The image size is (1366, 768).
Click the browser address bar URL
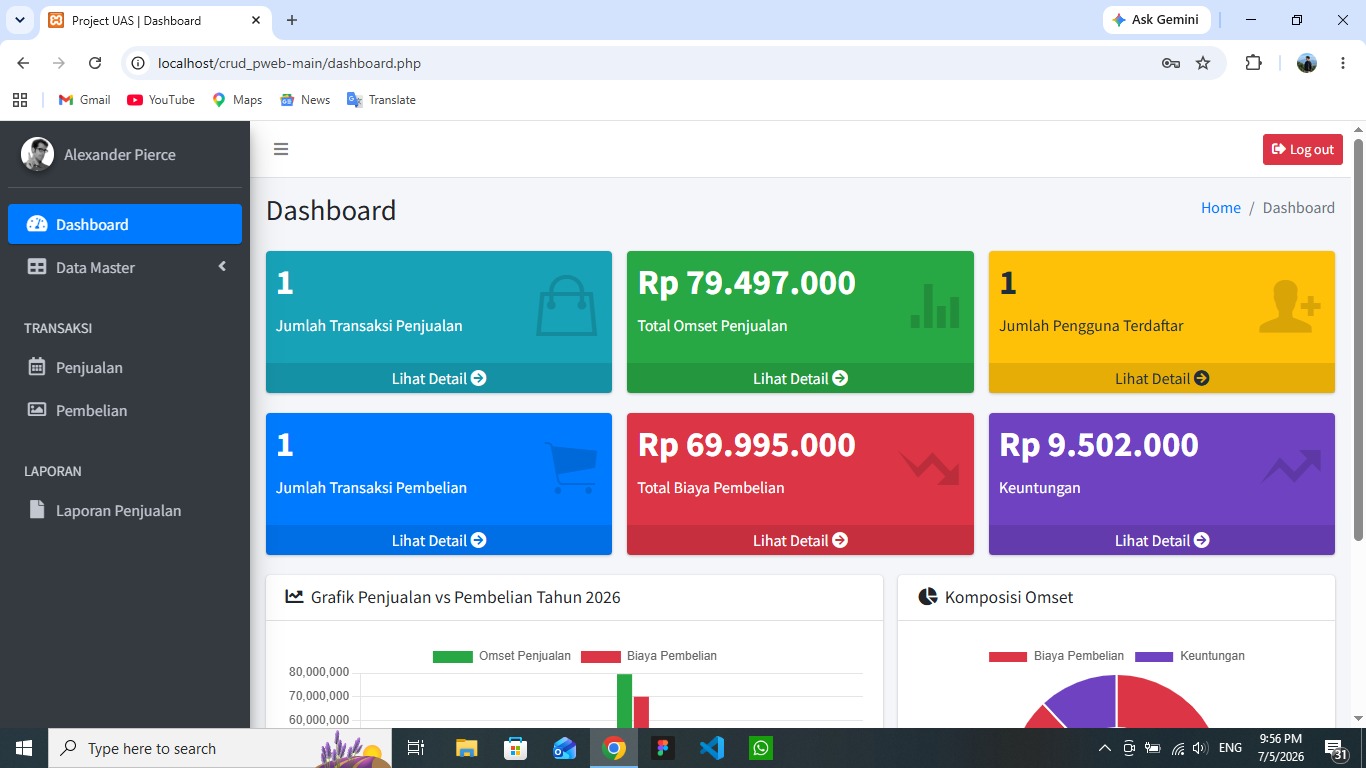(x=289, y=63)
